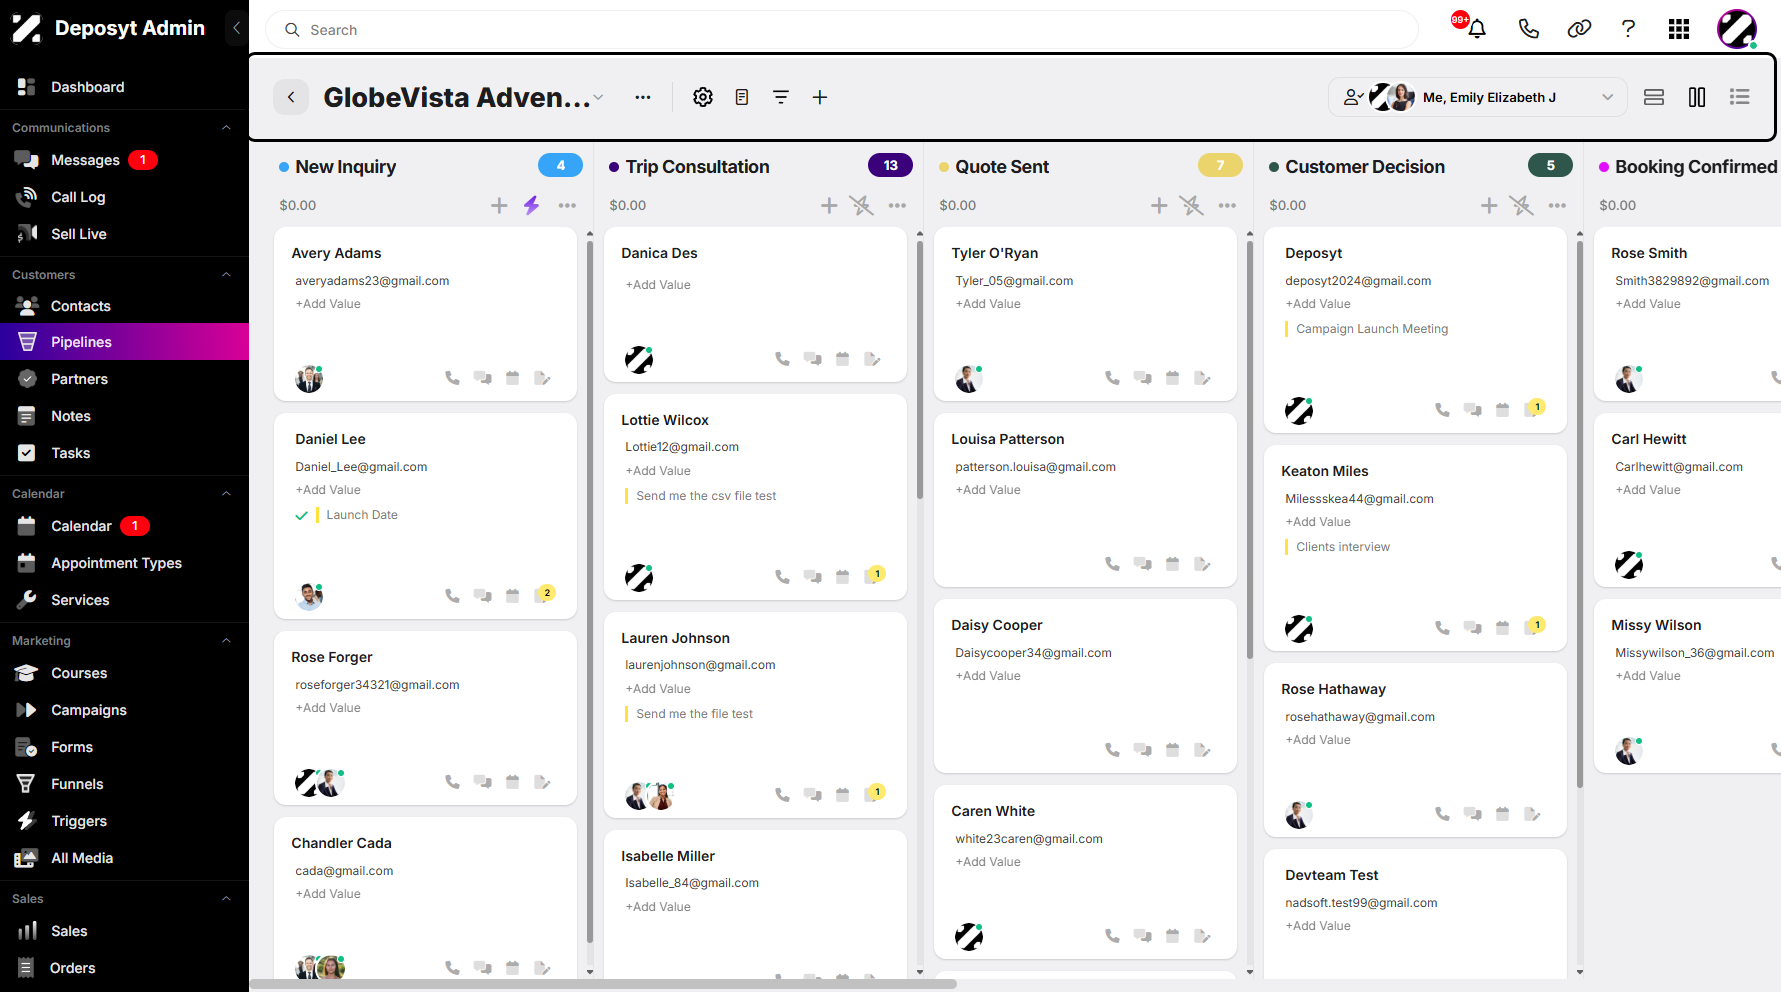Open Louisa Patterson card title

(x=1007, y=439)
